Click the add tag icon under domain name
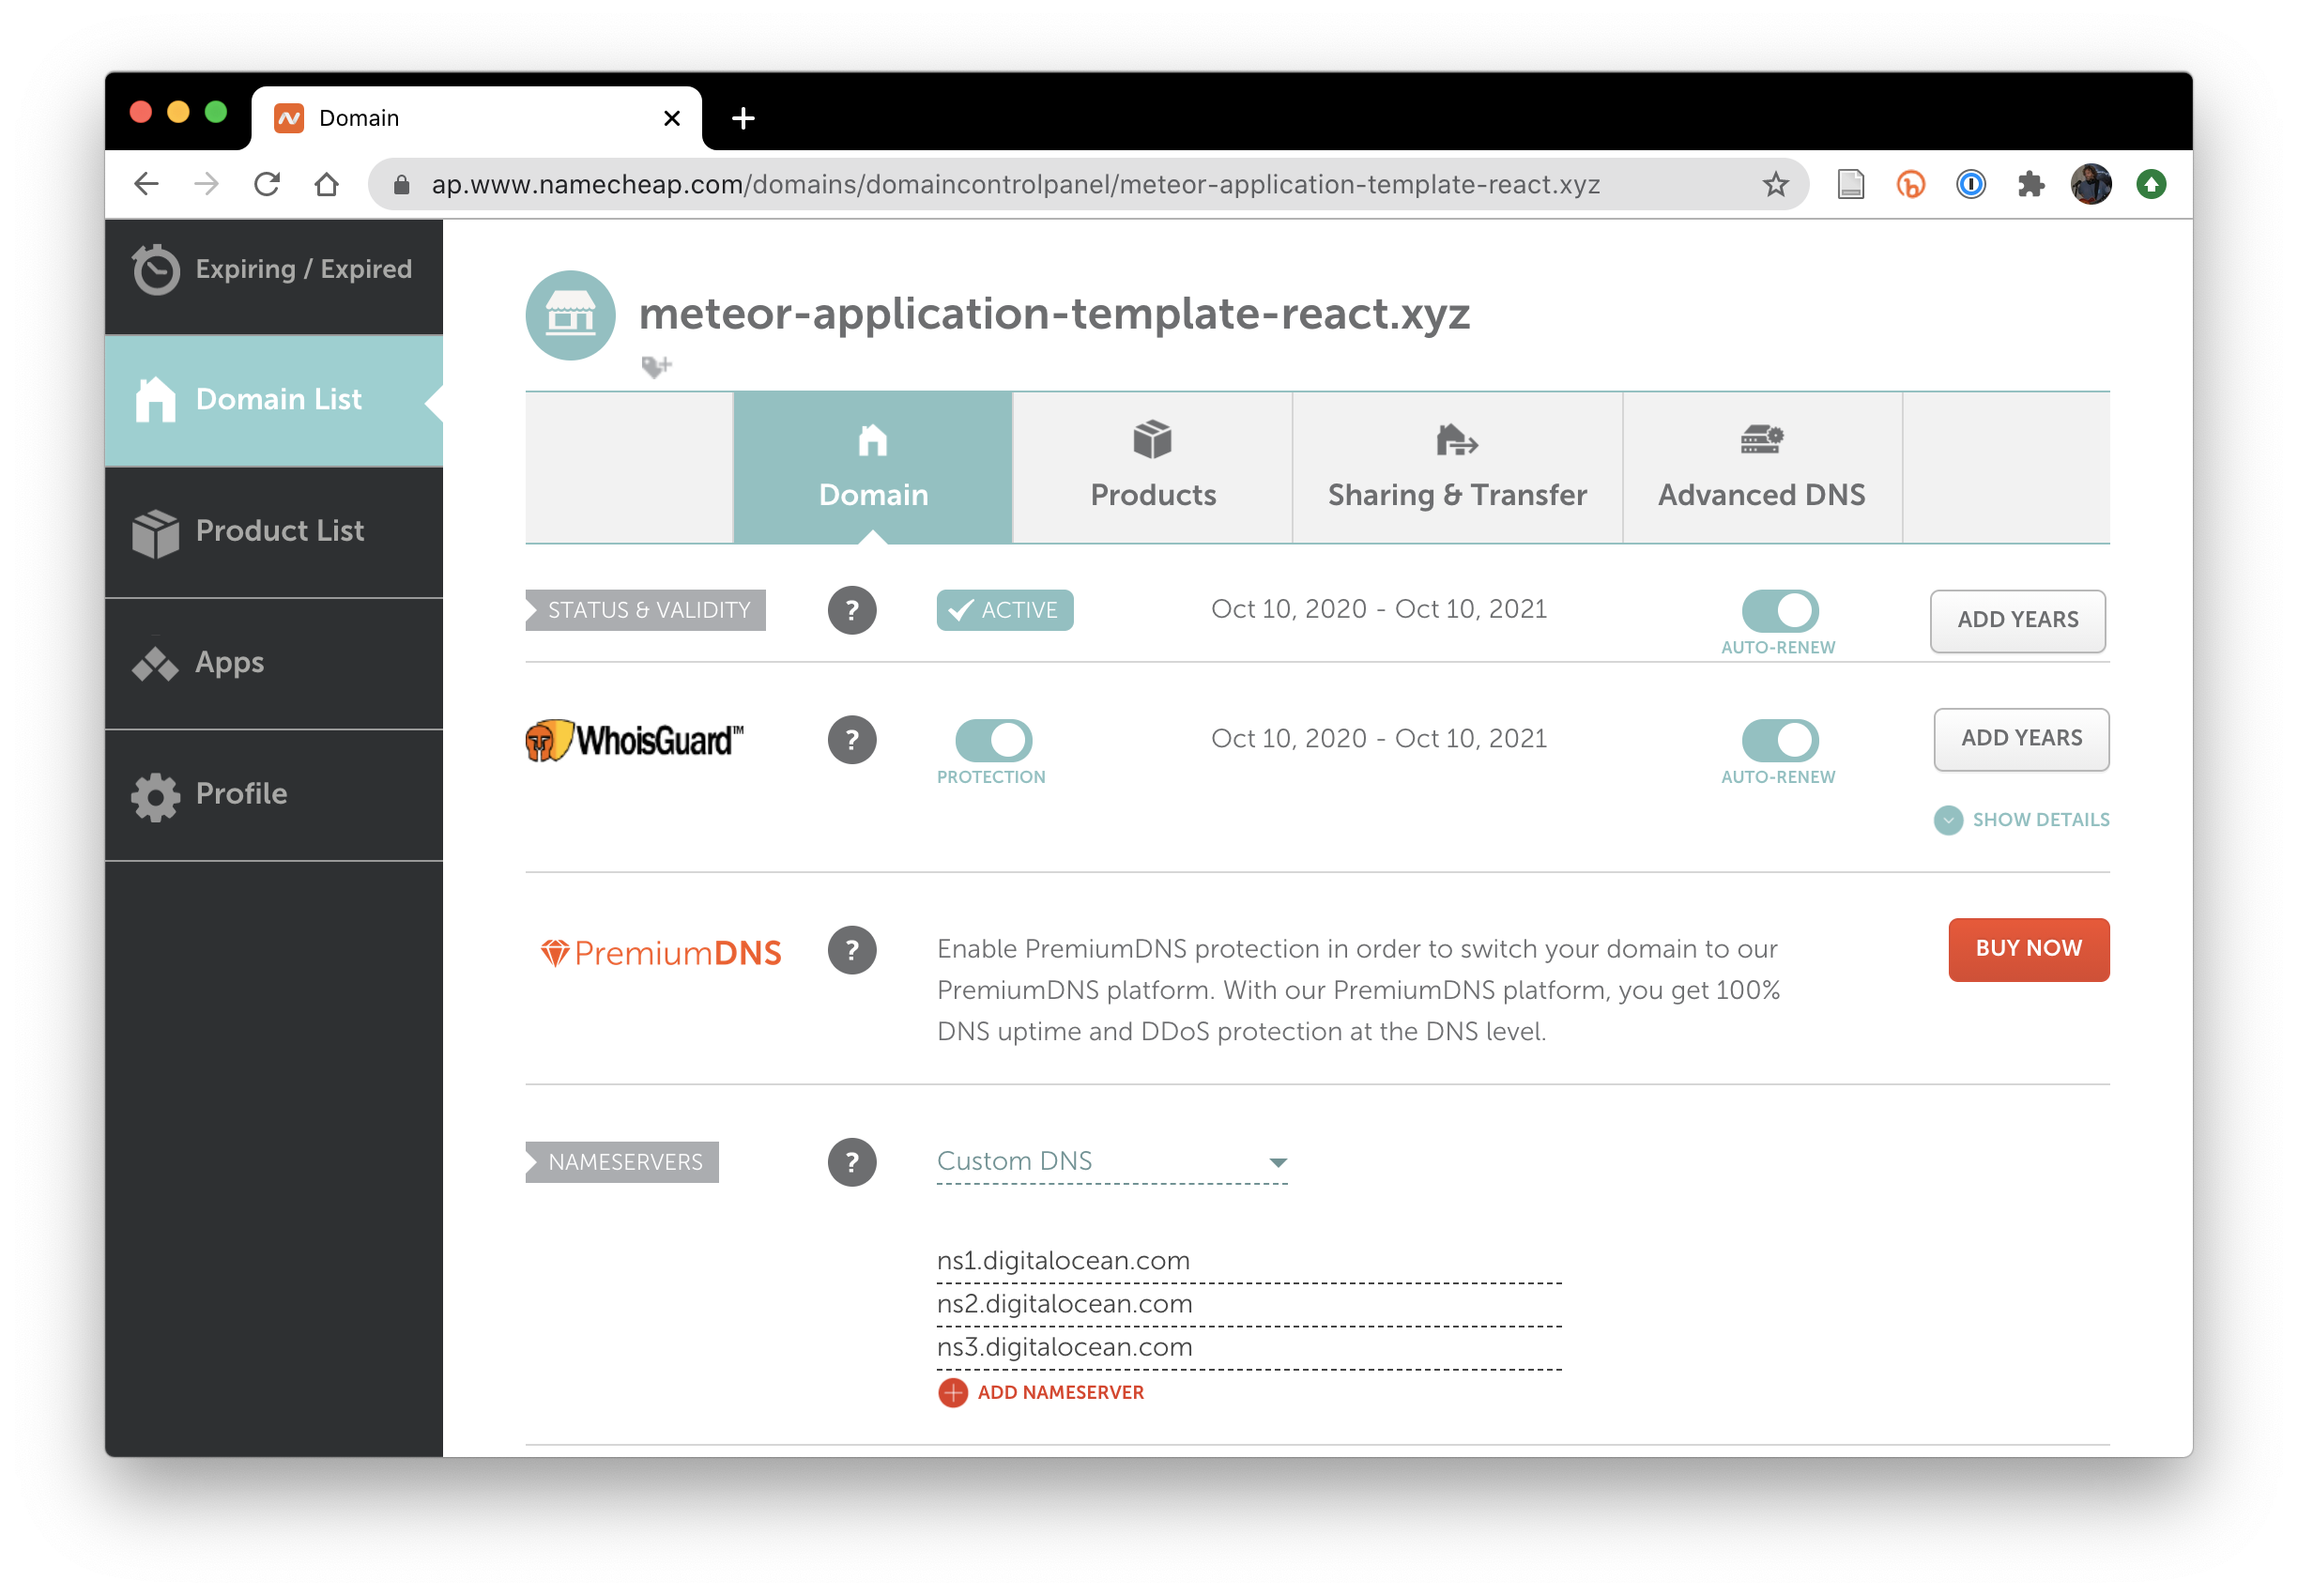The width and height of the screenshot is (2298, 1596). [x=656, y=367]
